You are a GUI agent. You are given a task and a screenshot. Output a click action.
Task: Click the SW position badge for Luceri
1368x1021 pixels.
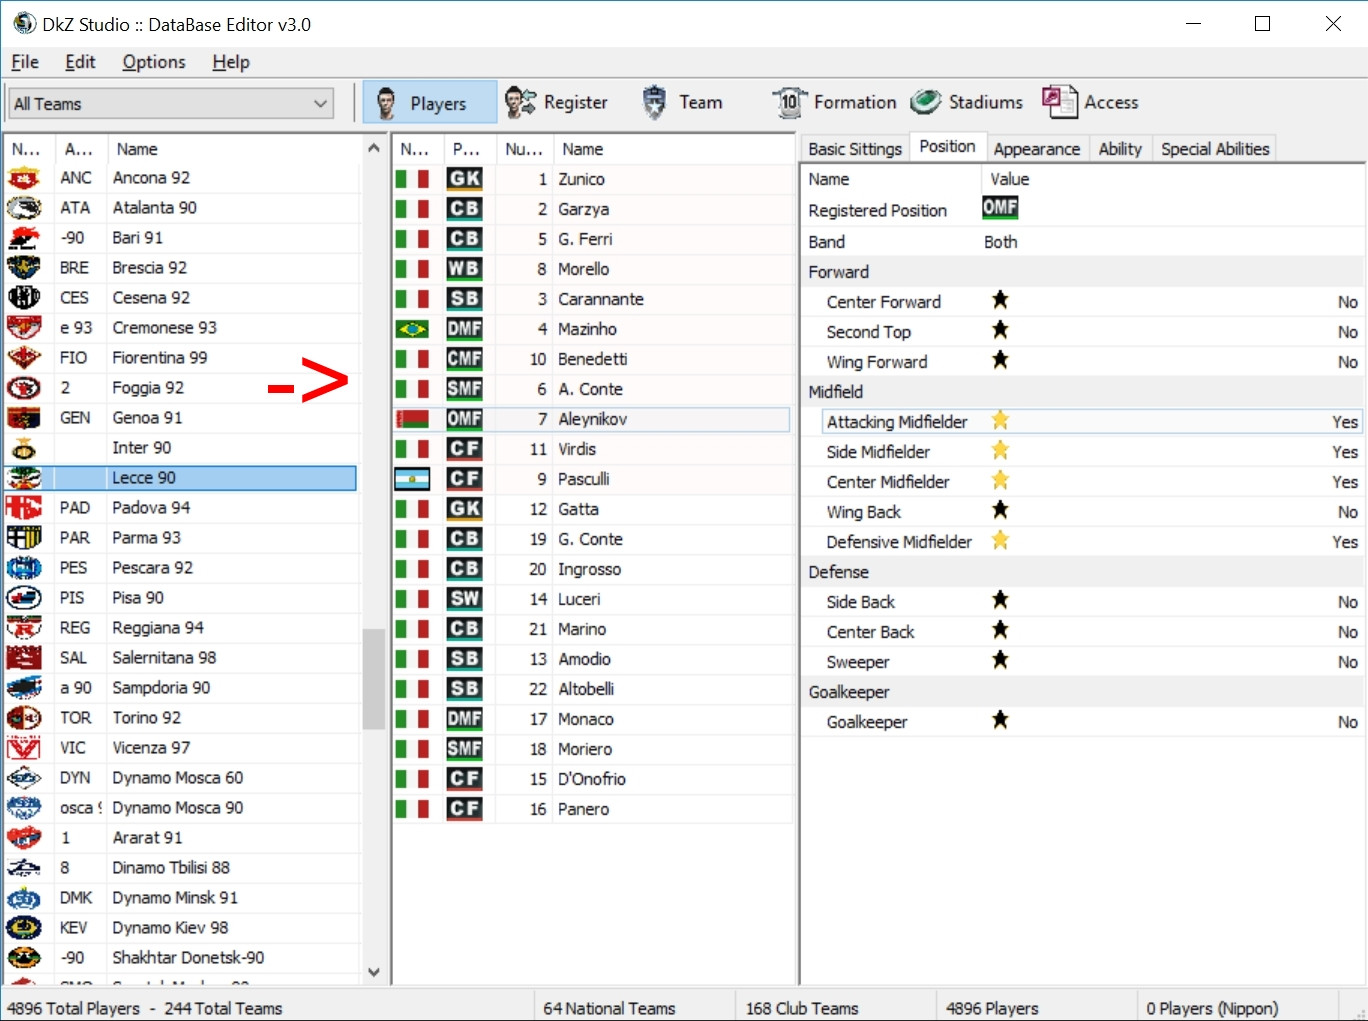[464, 599]
